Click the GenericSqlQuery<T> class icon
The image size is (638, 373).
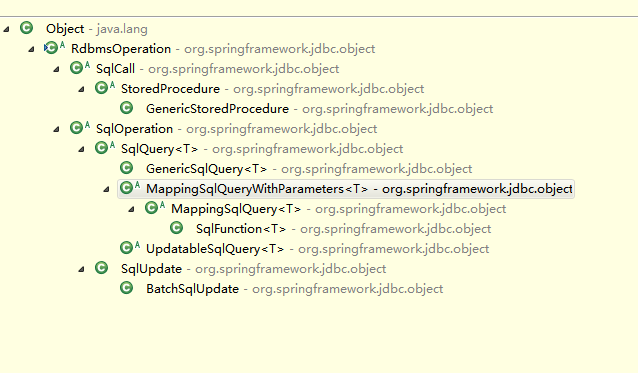point(127,168)
